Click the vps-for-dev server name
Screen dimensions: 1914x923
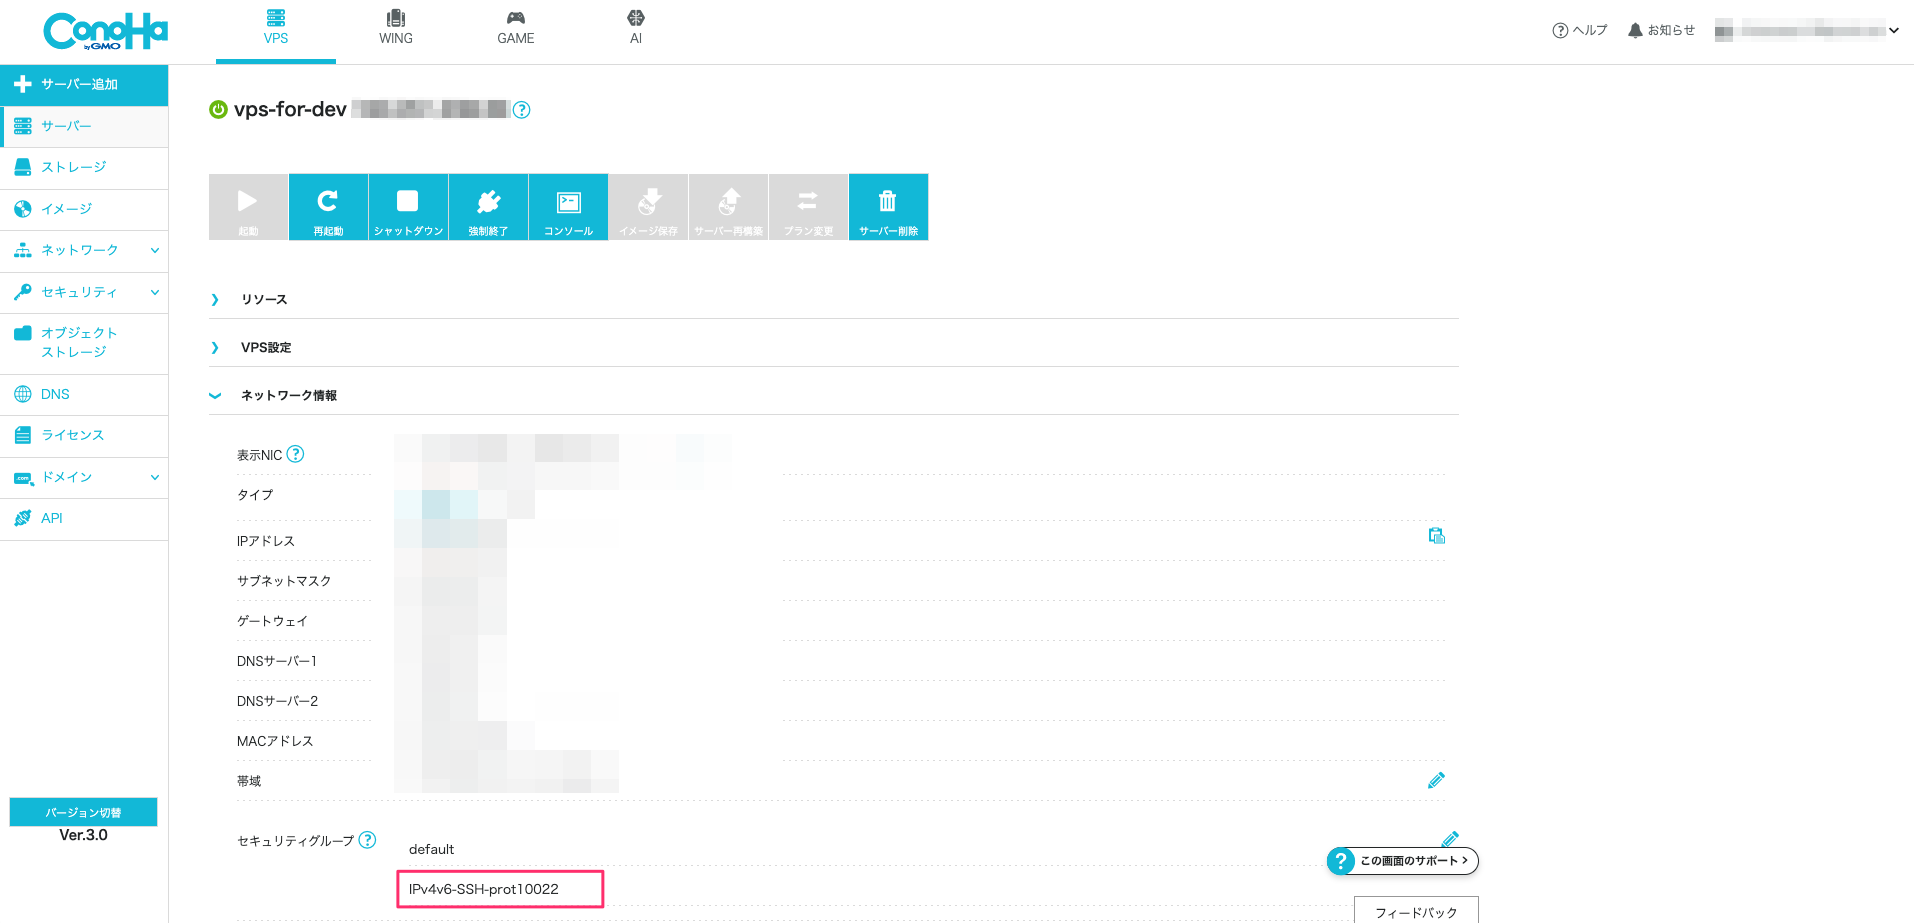(290, 109)
